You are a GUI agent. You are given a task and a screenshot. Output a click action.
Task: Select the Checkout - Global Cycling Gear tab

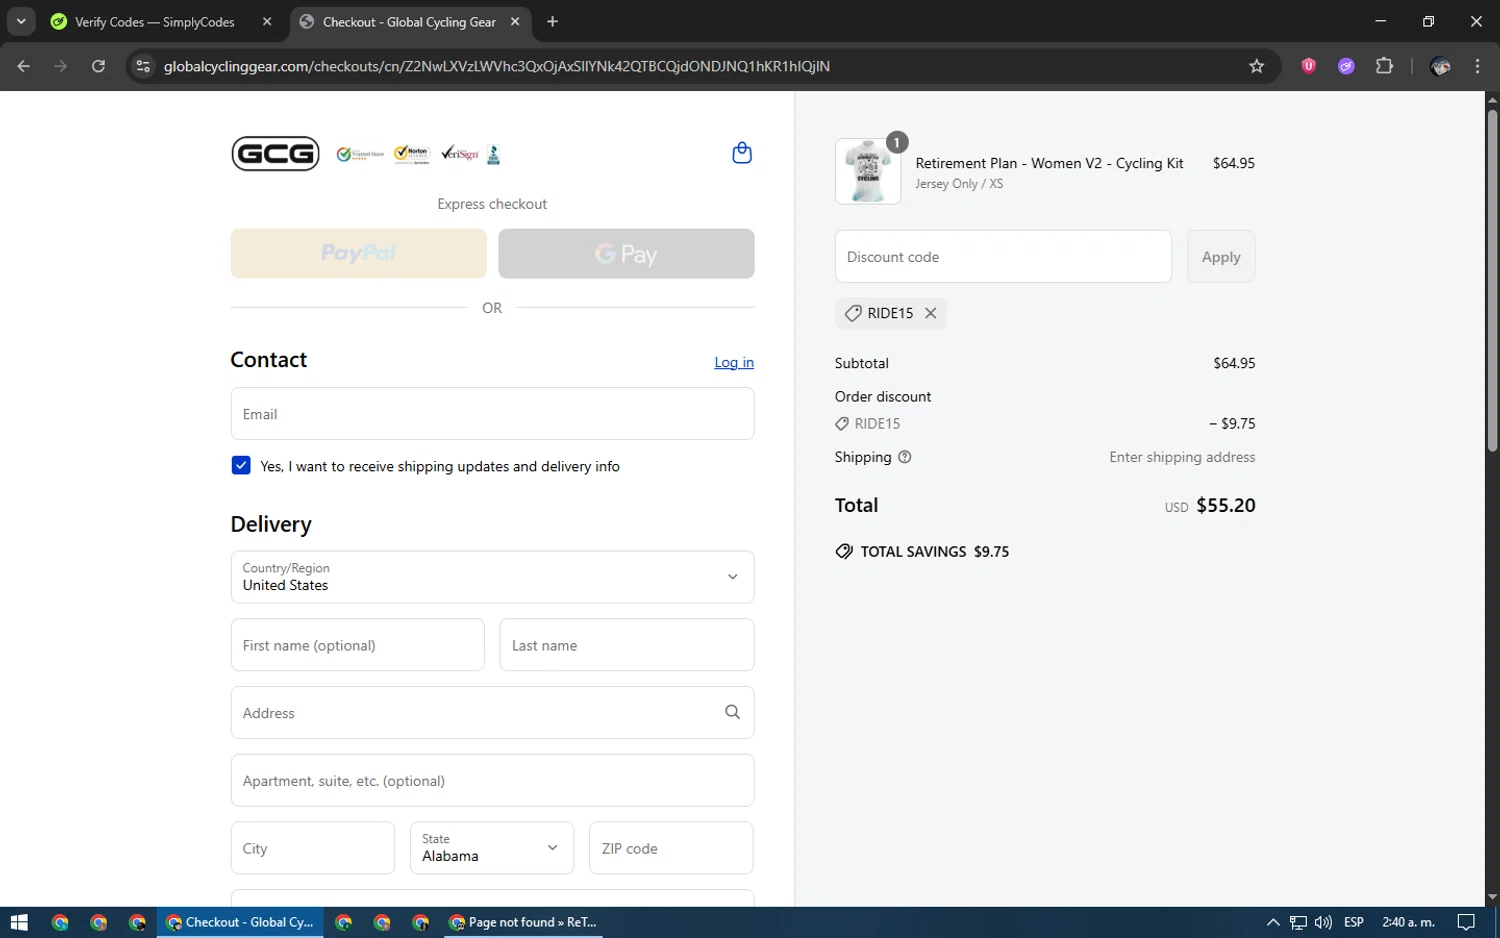coord(409,21)
